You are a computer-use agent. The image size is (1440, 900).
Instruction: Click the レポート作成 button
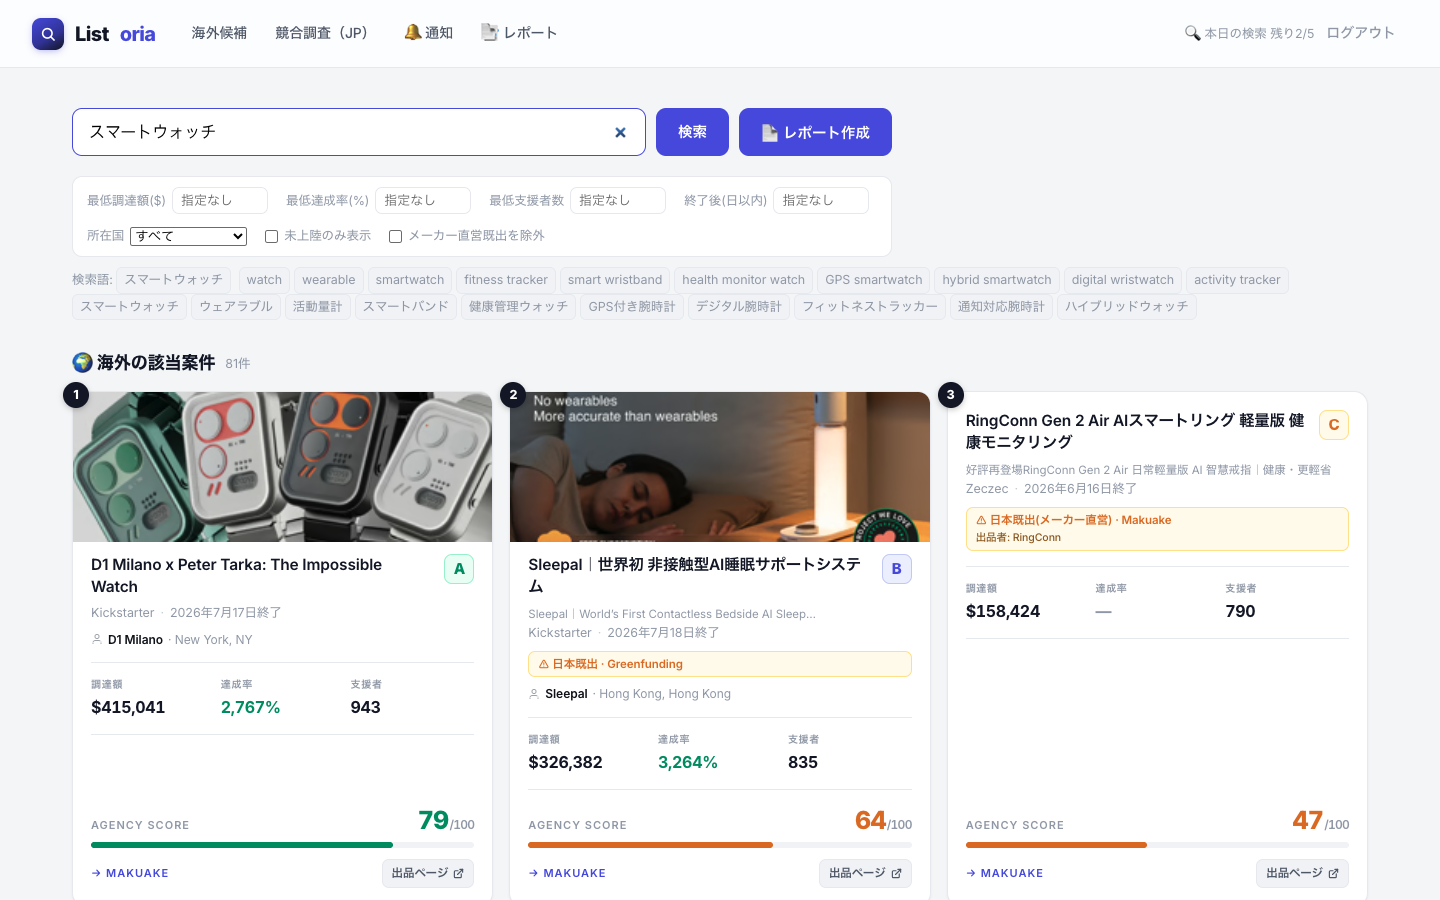point(815,132)
